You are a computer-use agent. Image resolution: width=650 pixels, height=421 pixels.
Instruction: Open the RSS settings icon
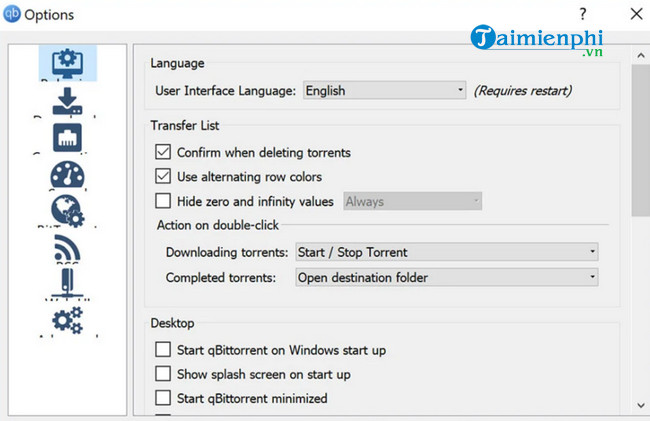[x=67, y=247]
